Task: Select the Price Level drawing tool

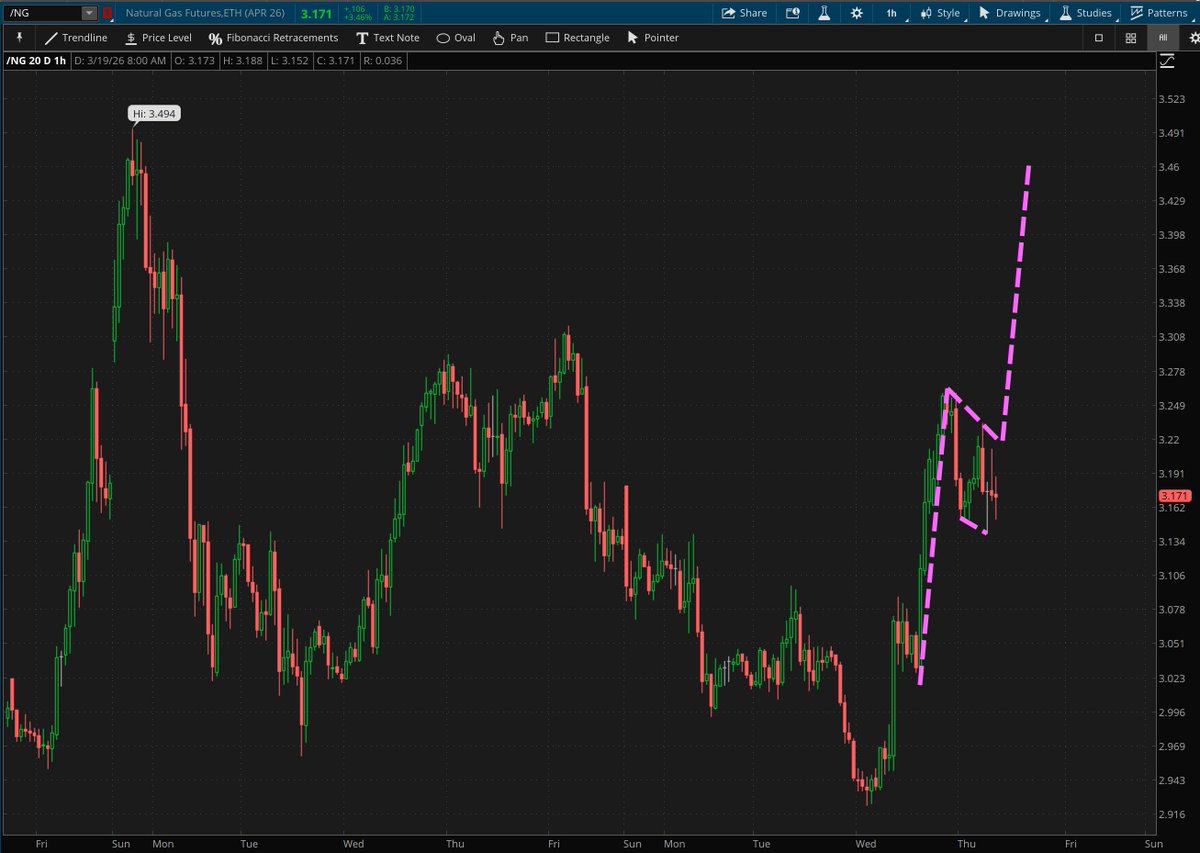Action: click(x=158, y=37)
